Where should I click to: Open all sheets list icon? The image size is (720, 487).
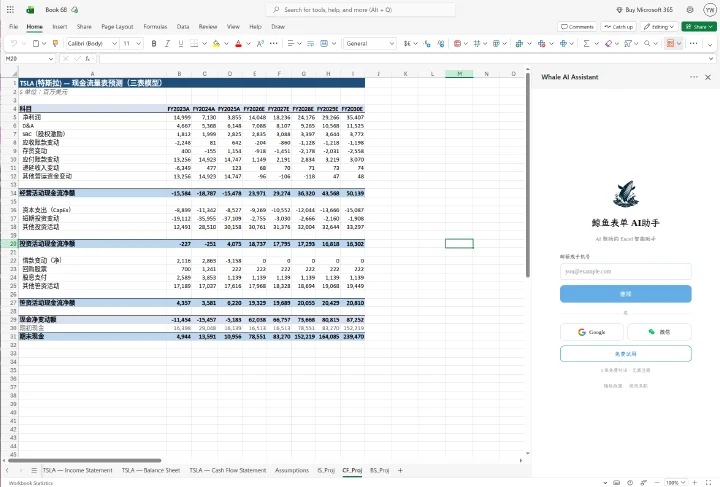click(x=34, y=470)
